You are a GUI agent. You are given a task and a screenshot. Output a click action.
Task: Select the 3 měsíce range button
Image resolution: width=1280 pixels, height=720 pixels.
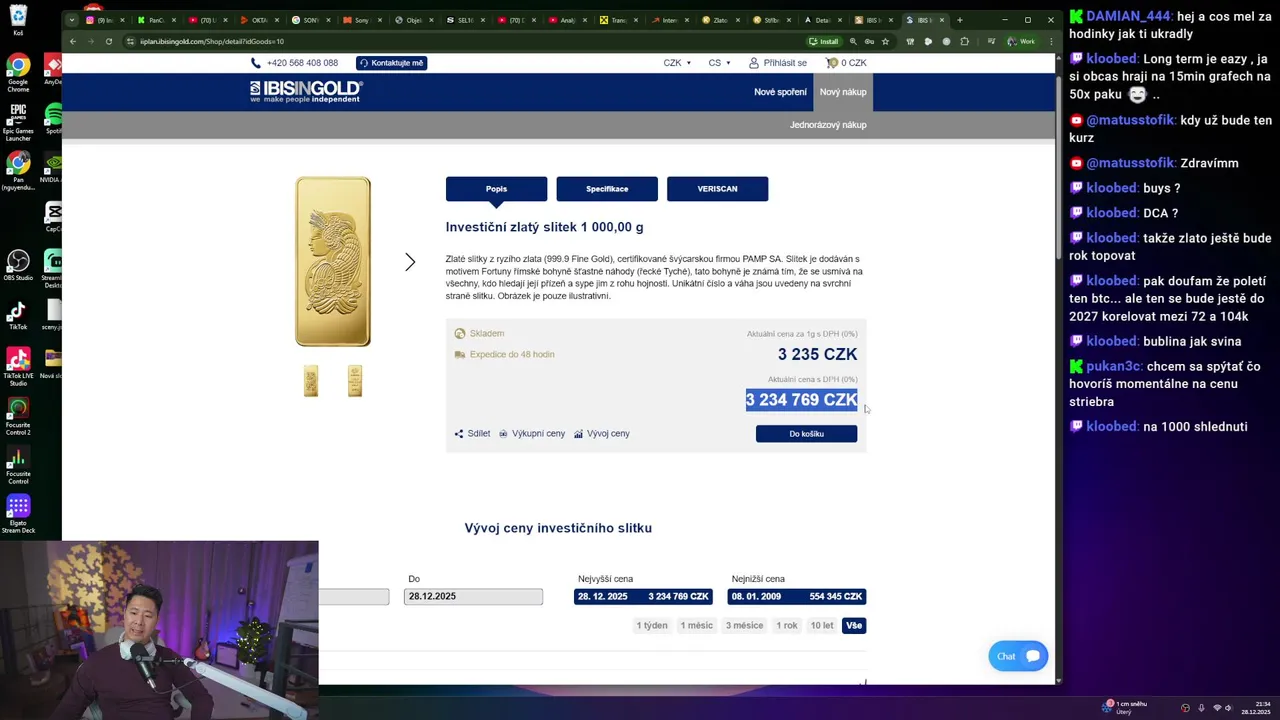tap(744, 626)
